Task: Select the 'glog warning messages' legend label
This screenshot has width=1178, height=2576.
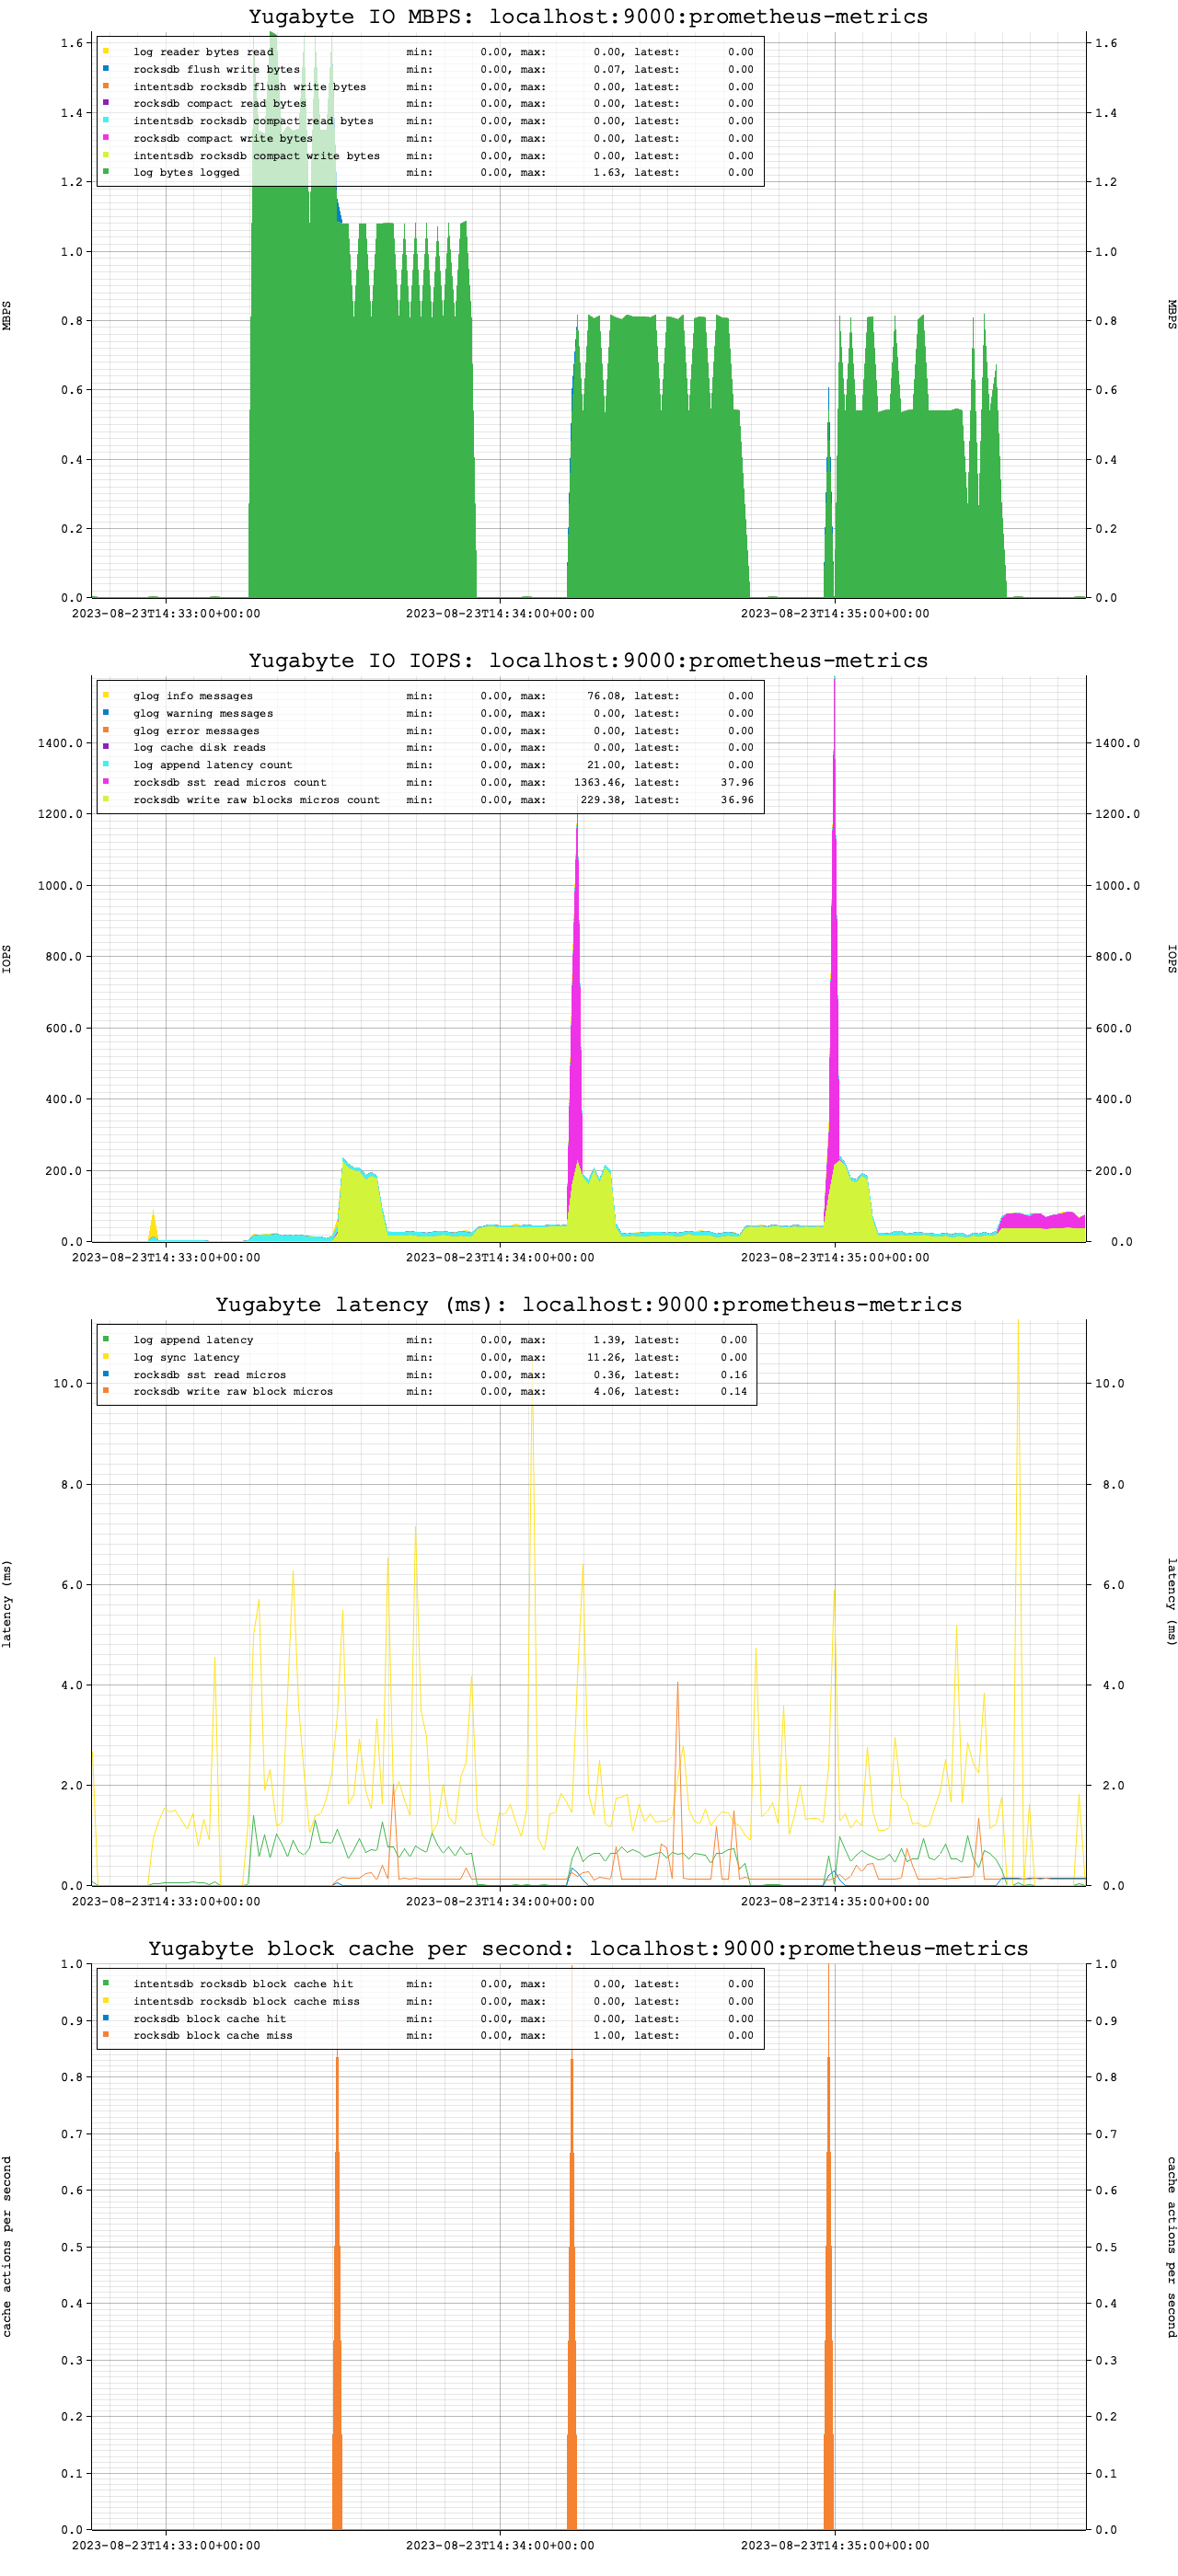Action: coord(203,713)
